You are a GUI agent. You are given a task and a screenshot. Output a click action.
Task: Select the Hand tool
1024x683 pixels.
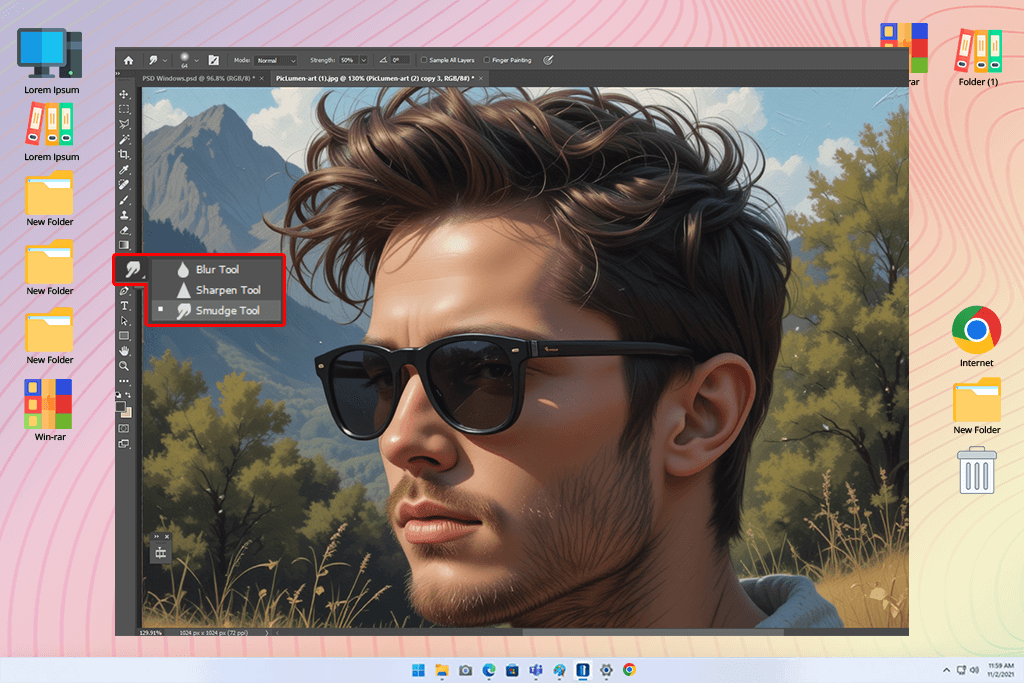pos(124,351)
